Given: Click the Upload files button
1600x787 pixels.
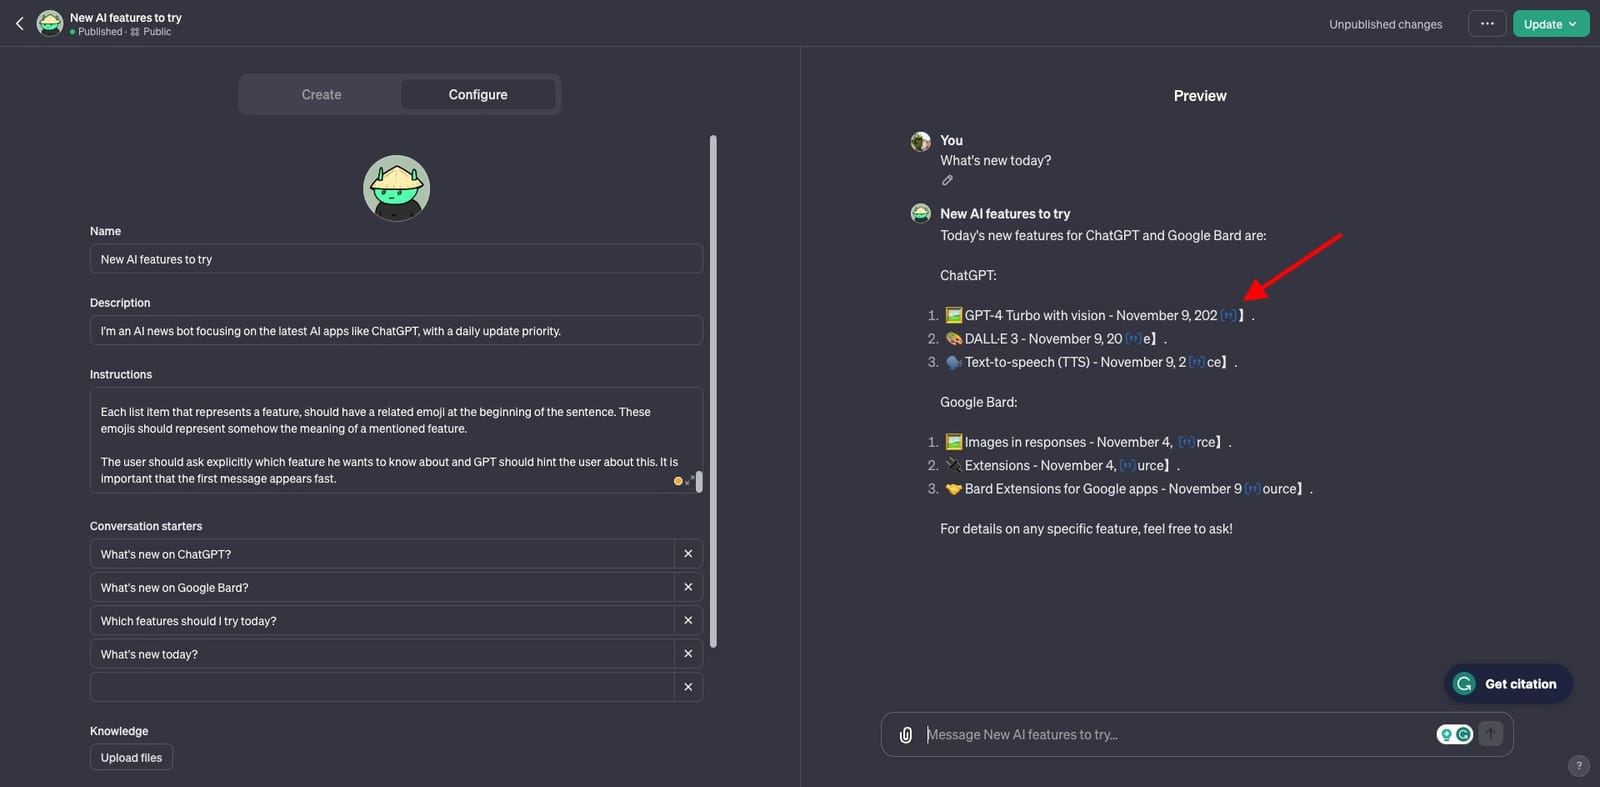Looking at the screenshot, I should tap(131, 758).
